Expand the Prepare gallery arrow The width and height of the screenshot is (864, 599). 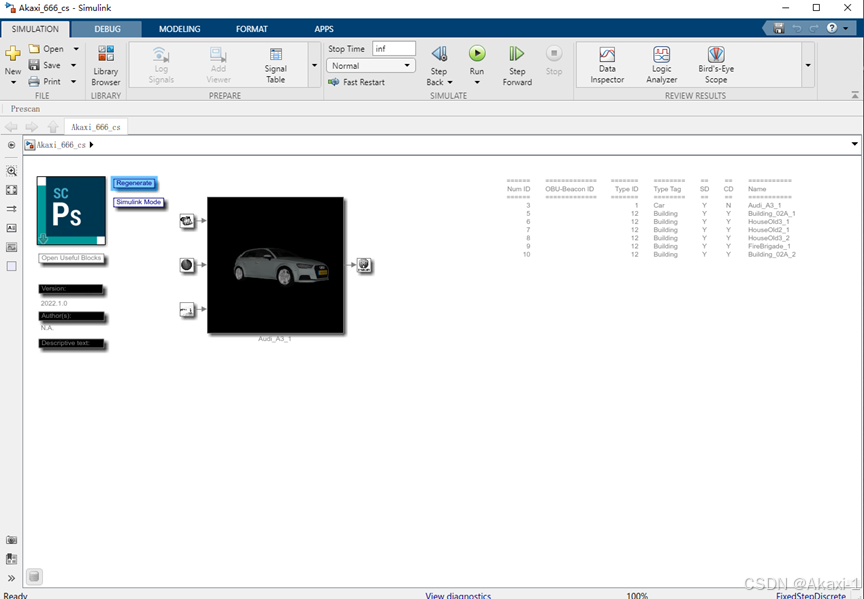pos(315,65)
